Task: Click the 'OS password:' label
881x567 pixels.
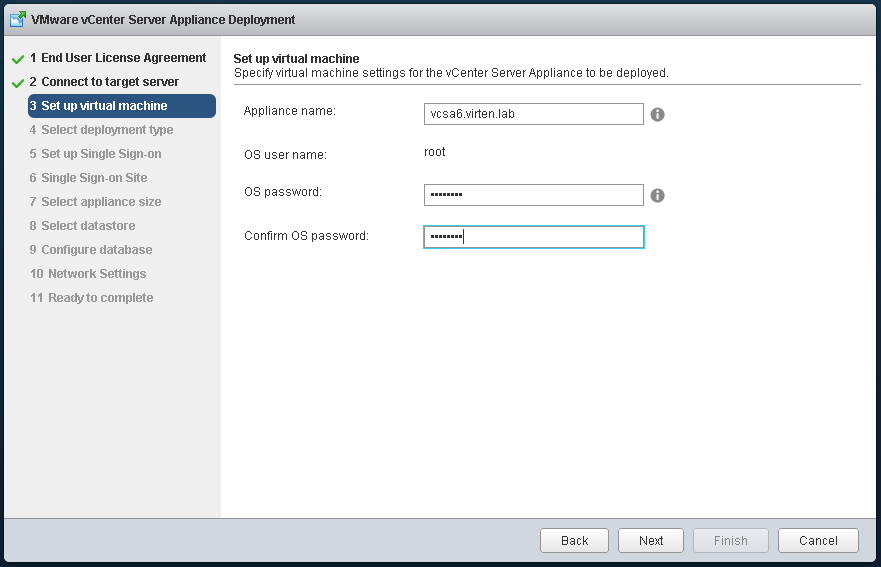Action: [283, 192]
